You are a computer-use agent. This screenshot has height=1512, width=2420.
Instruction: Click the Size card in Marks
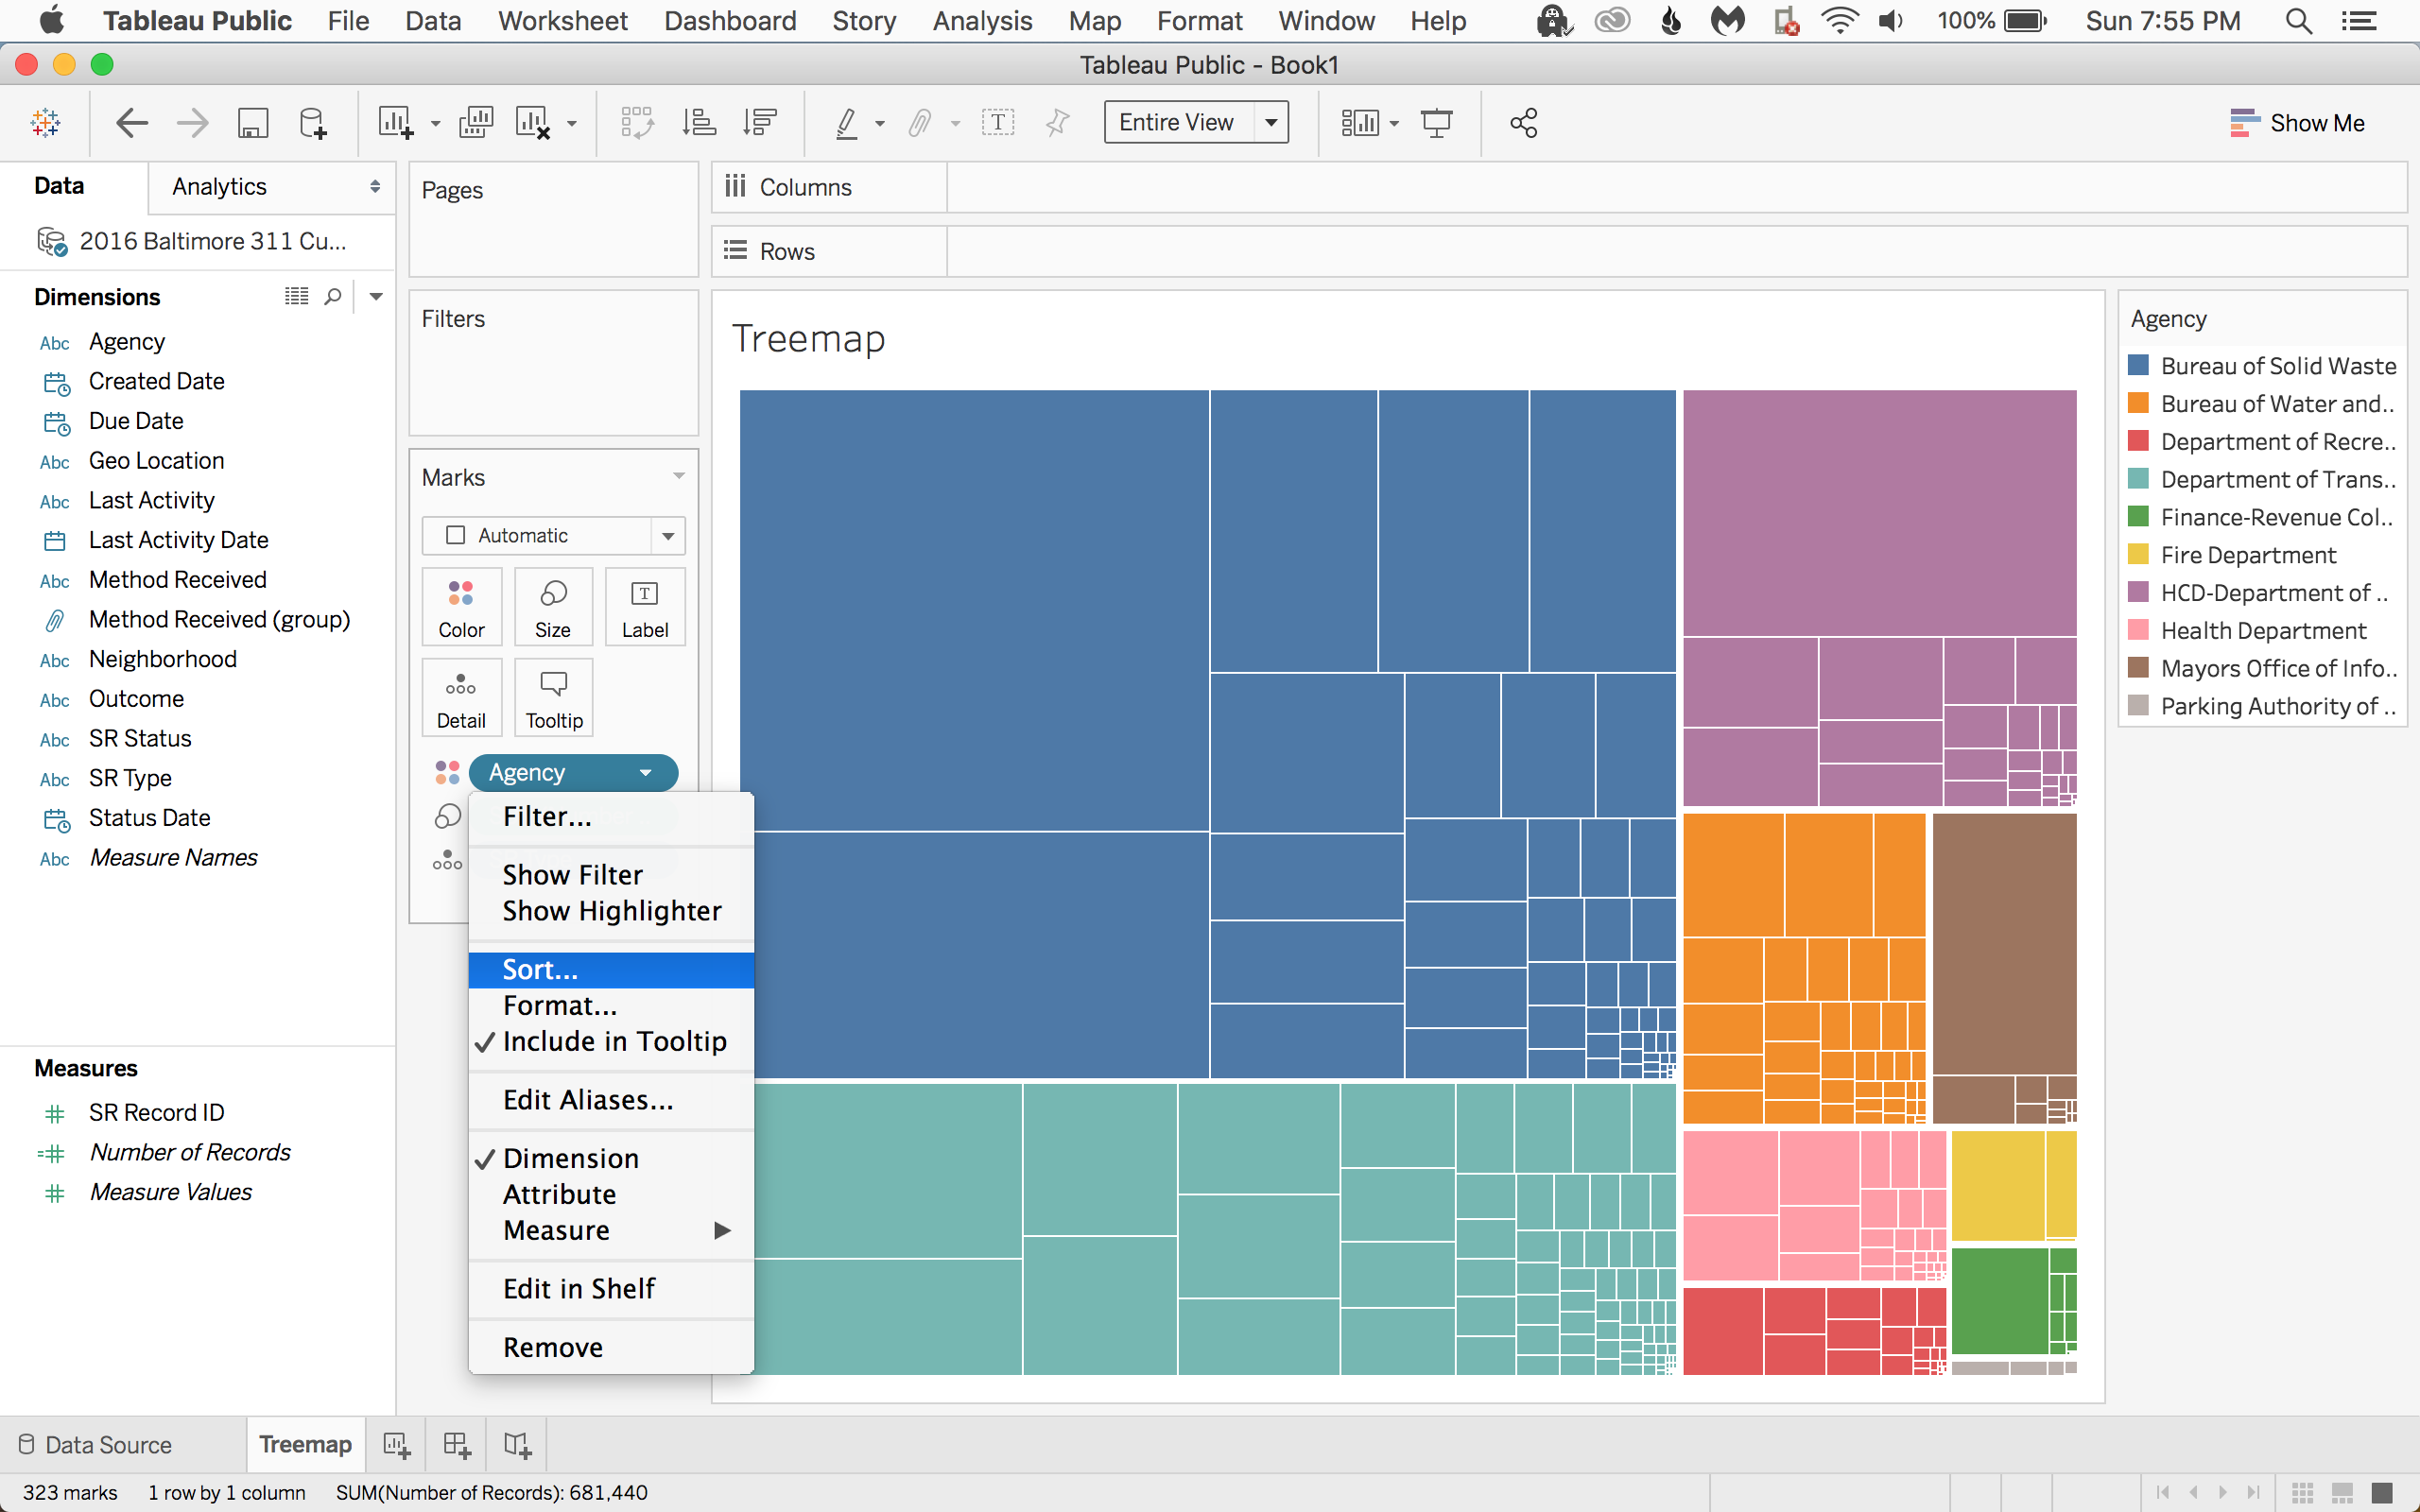(x=553, y=607)
